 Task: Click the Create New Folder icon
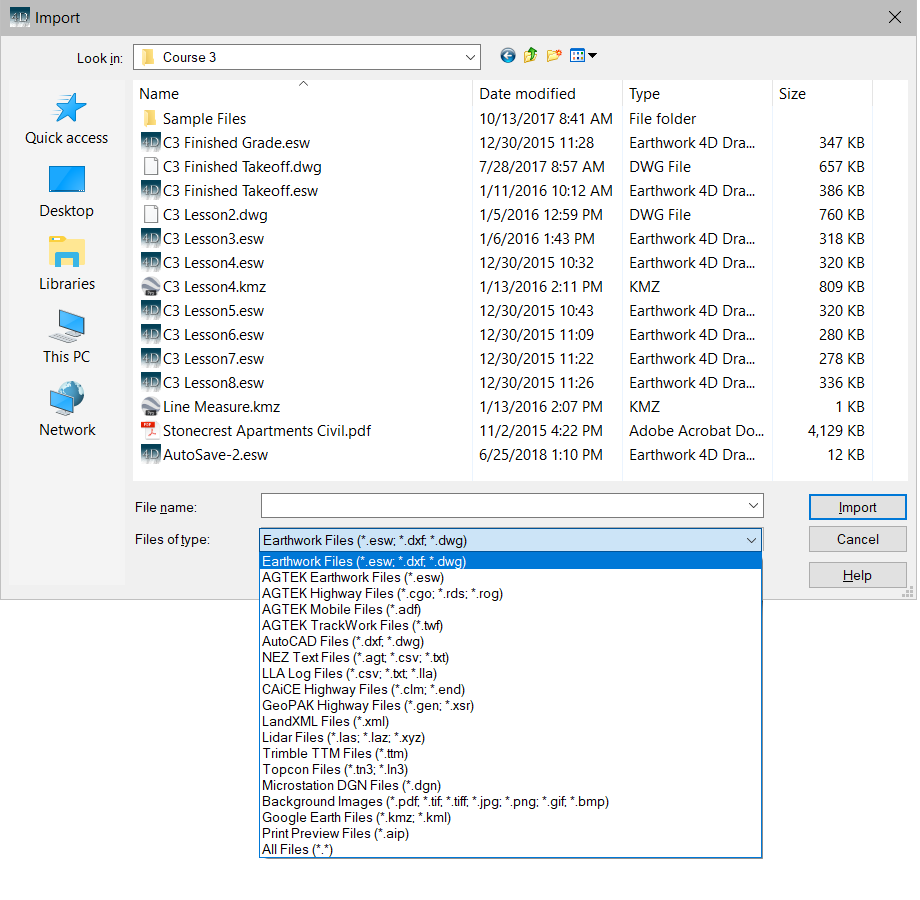(x=554, y=56)
